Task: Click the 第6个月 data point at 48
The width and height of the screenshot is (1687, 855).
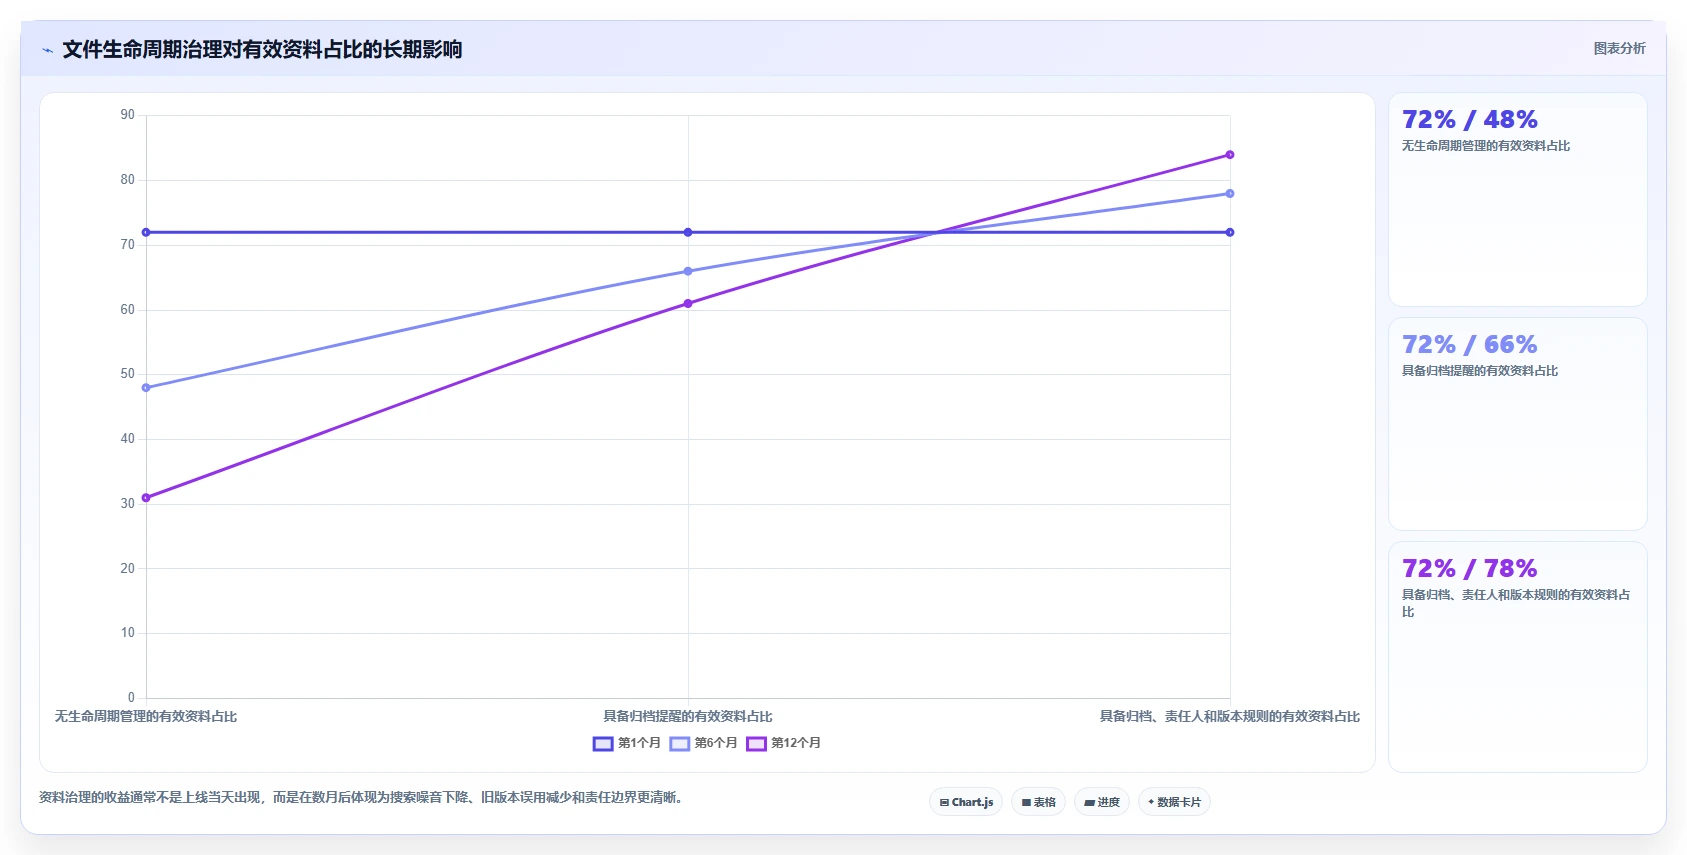Action: (x=146, y=388)
